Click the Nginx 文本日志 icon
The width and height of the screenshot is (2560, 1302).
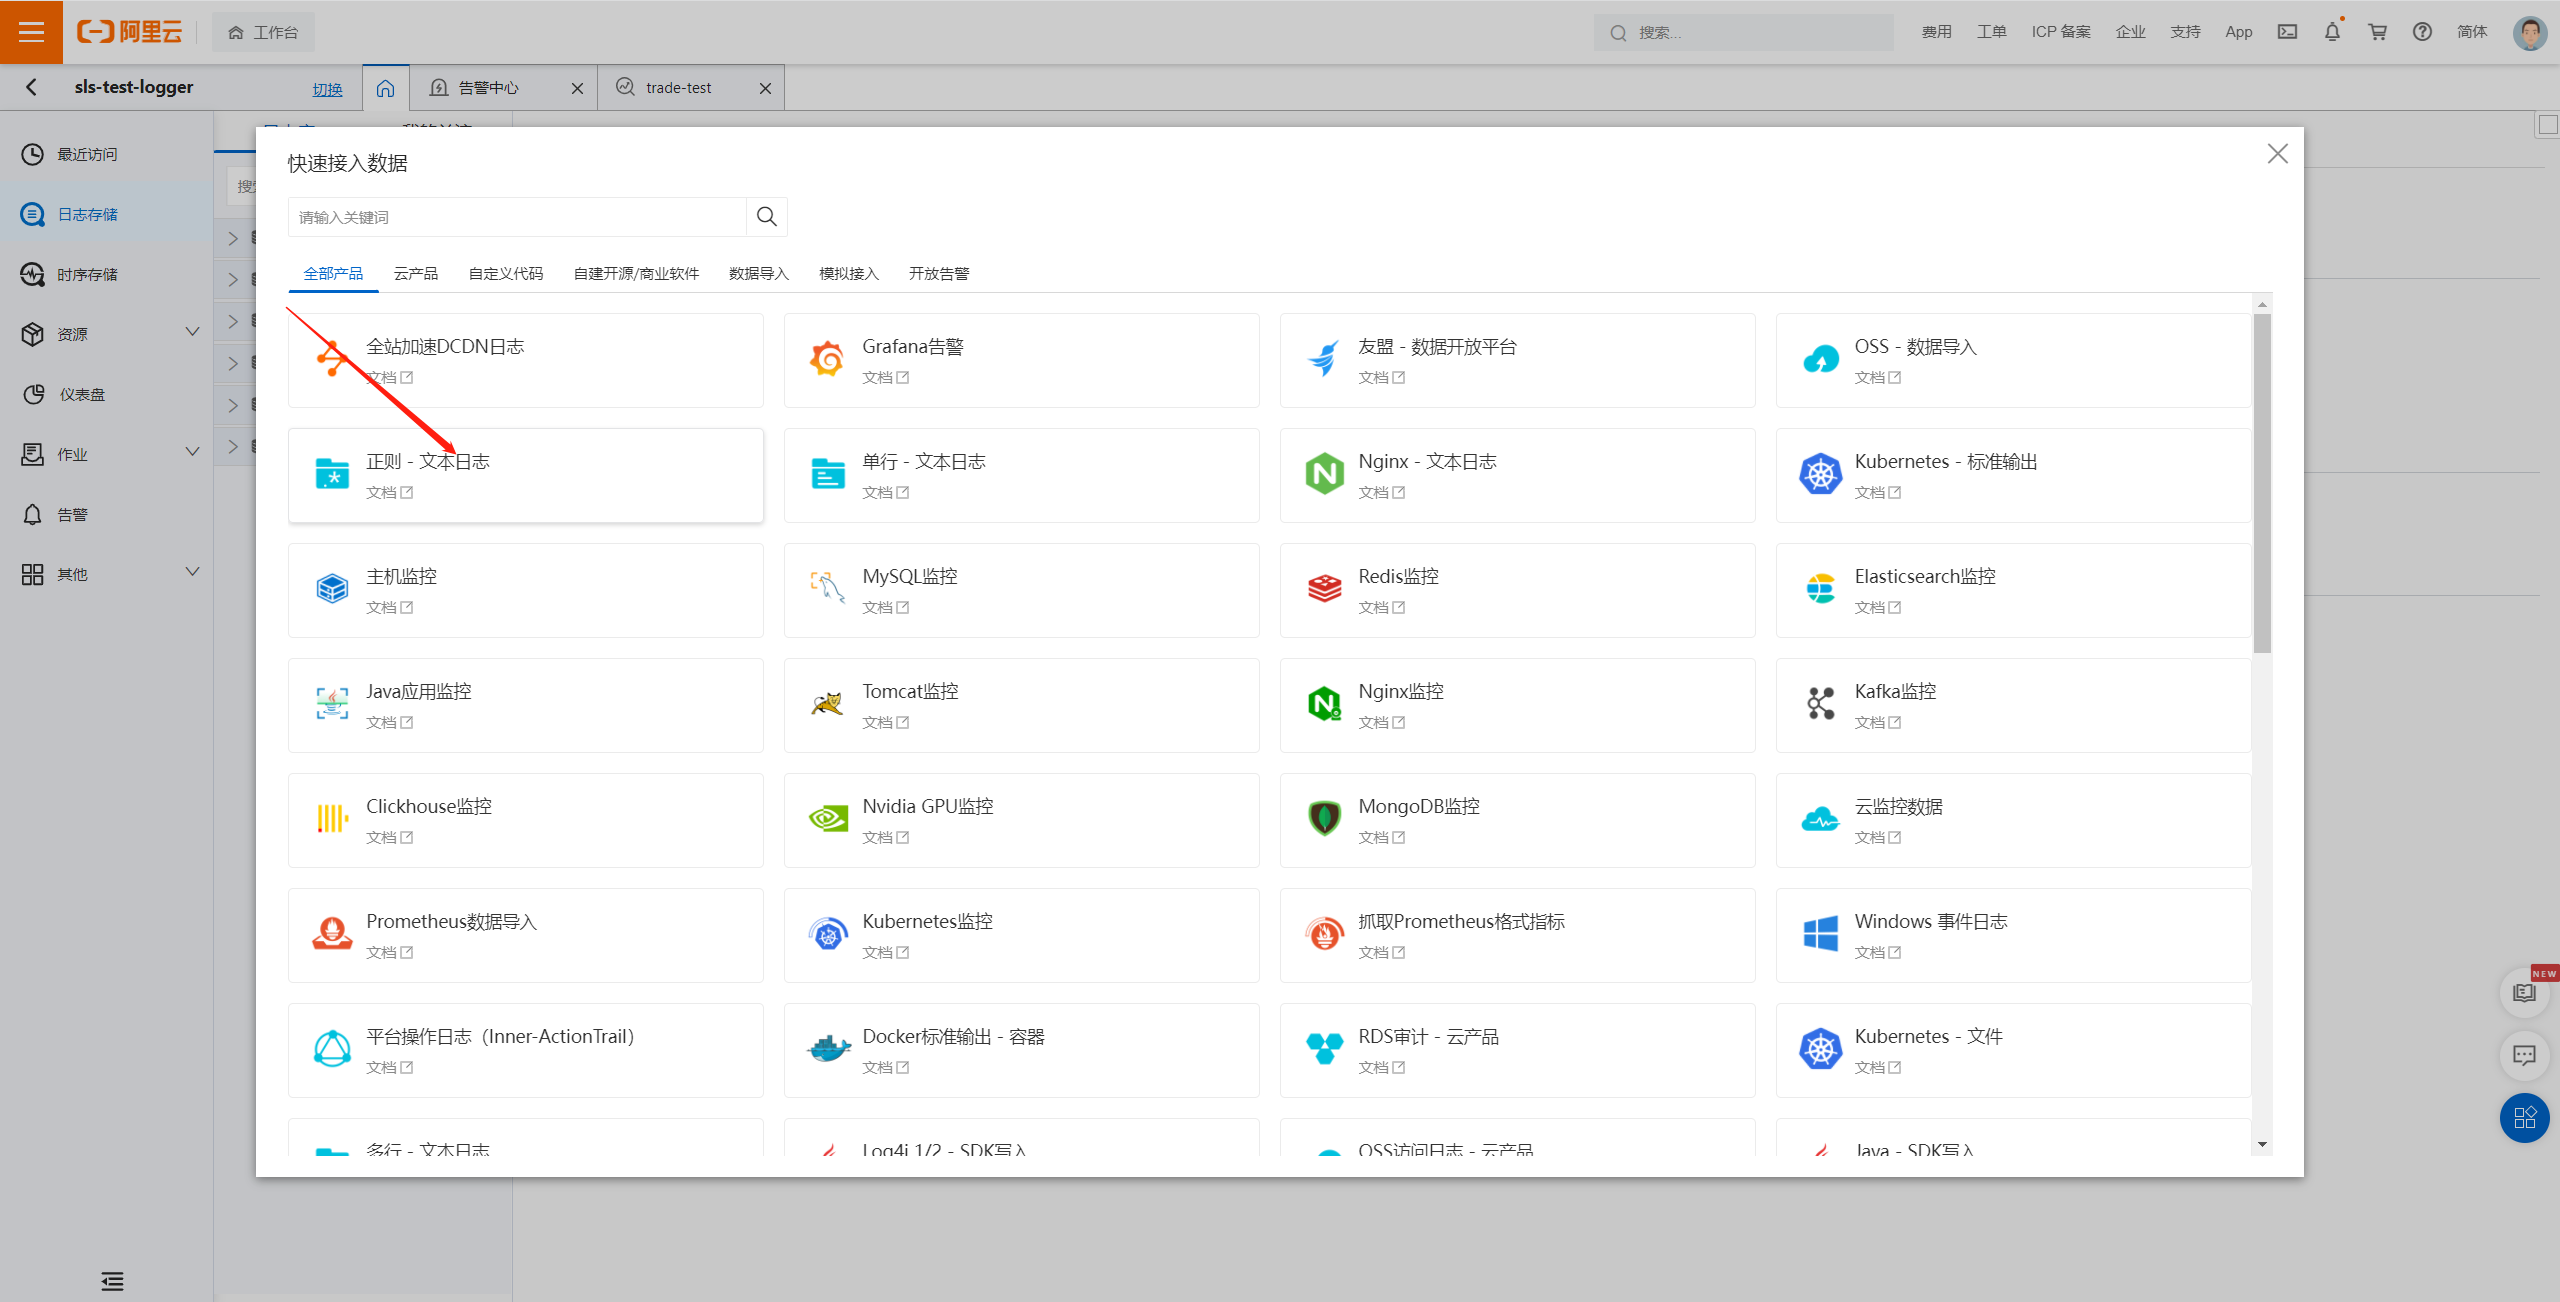(x=1324, y=474)
